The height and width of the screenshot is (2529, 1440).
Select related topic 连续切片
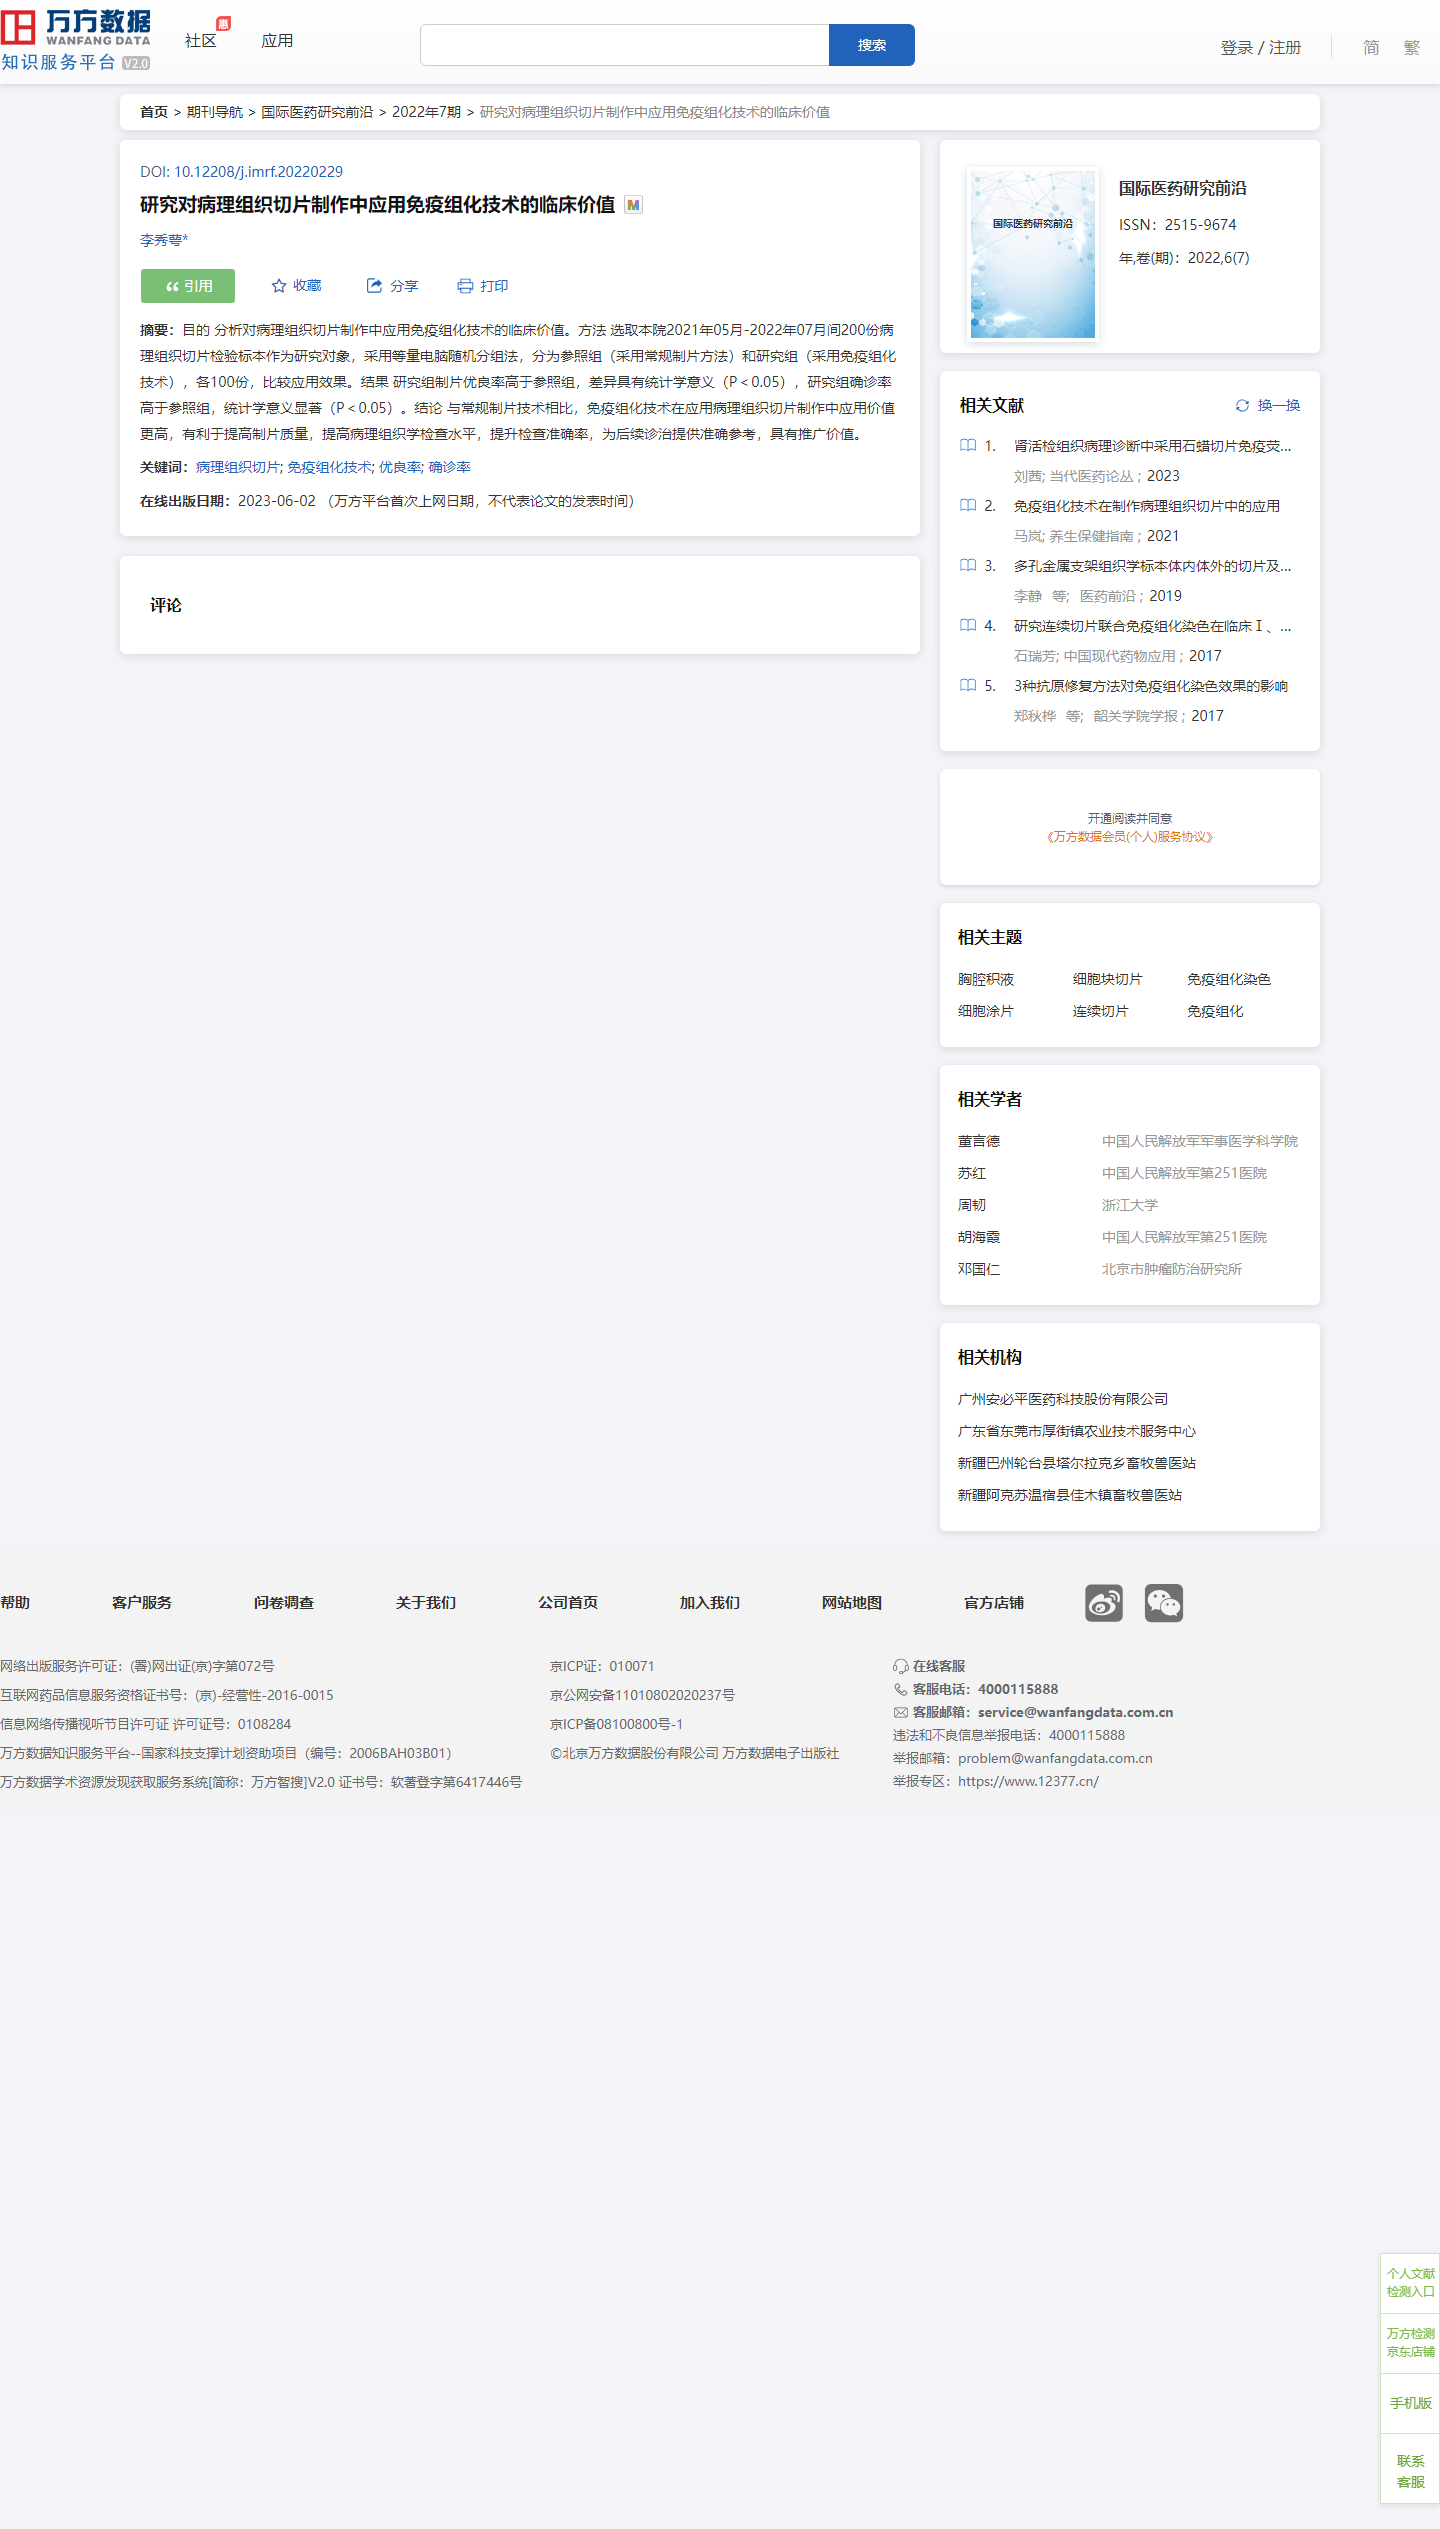point(1100,1012)
